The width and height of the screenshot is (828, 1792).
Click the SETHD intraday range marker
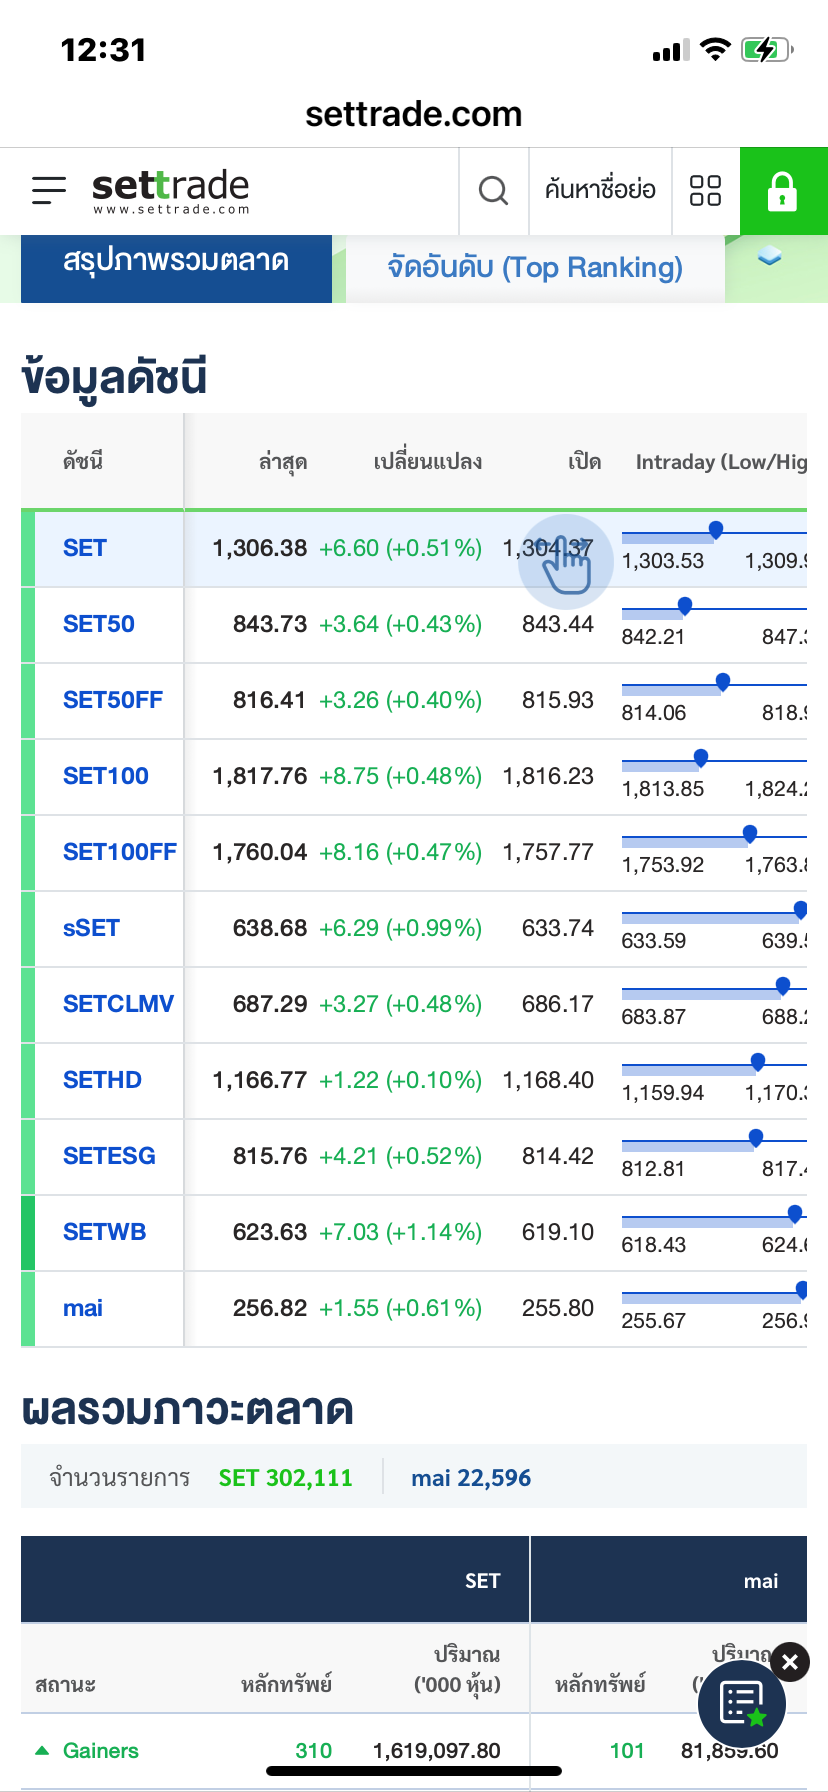point(758,1062)
